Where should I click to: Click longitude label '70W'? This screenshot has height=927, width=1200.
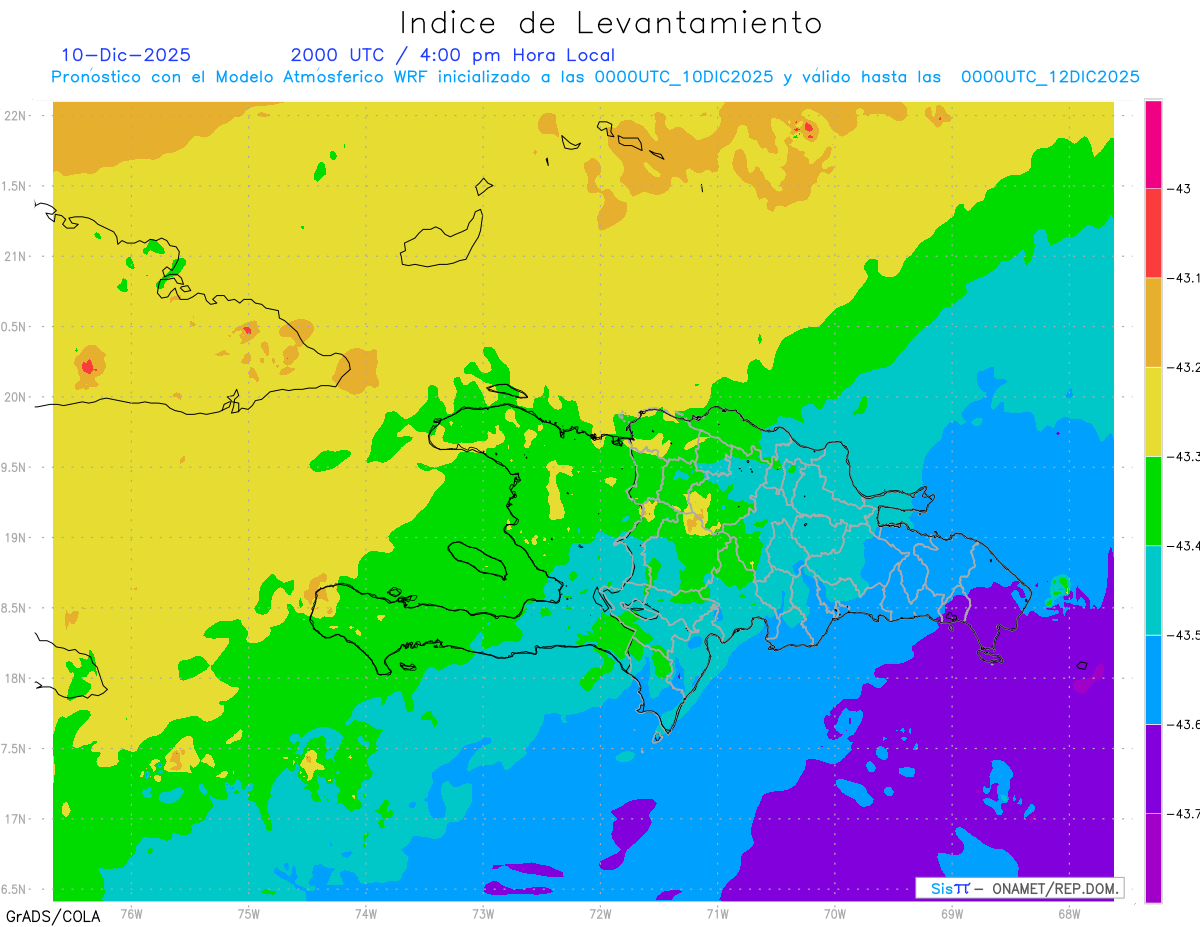tap(835, 914)
